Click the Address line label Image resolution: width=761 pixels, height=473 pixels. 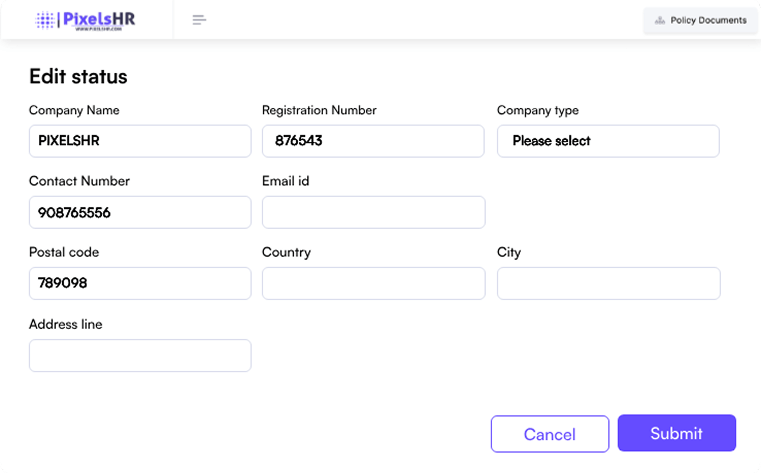pos(65,324)
